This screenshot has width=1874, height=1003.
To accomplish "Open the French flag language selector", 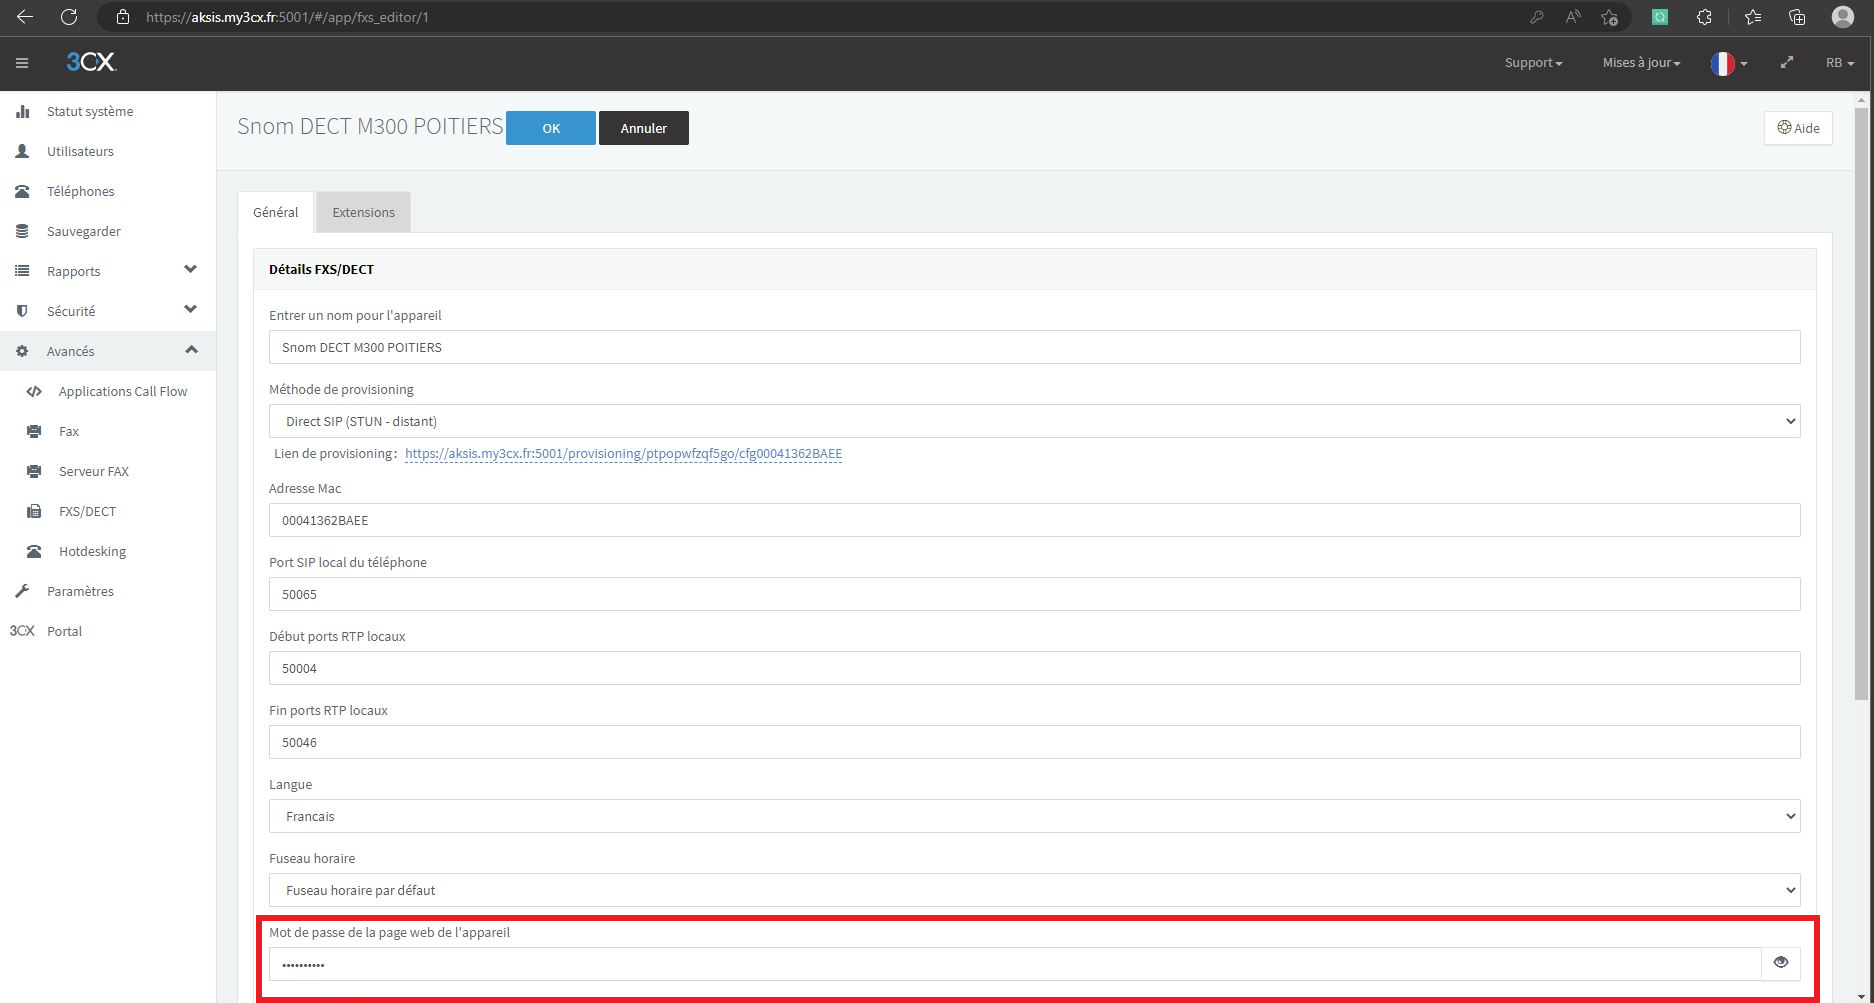I will (1729, 63).
